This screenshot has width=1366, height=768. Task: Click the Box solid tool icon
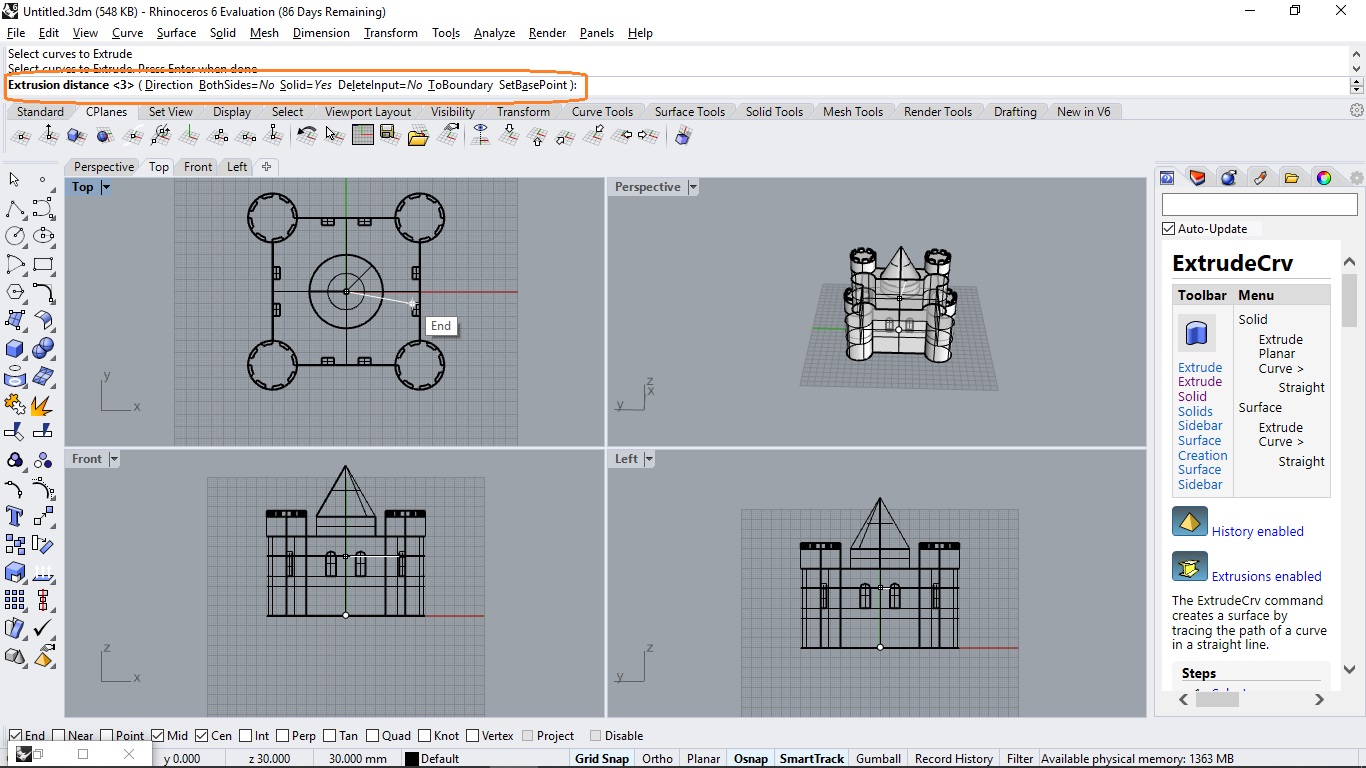pyautogui.click(x=15, y=348)
